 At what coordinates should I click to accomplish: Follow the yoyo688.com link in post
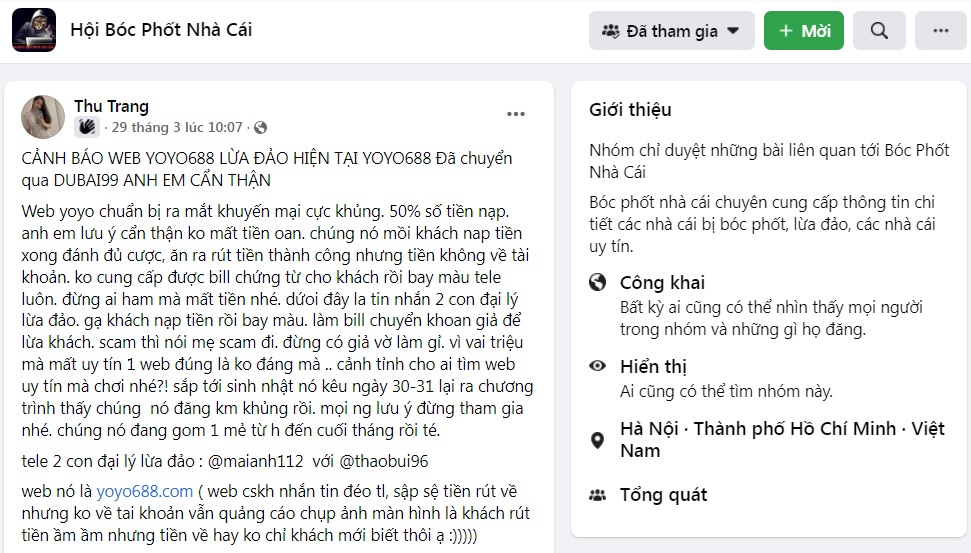[x=144, y=491]
